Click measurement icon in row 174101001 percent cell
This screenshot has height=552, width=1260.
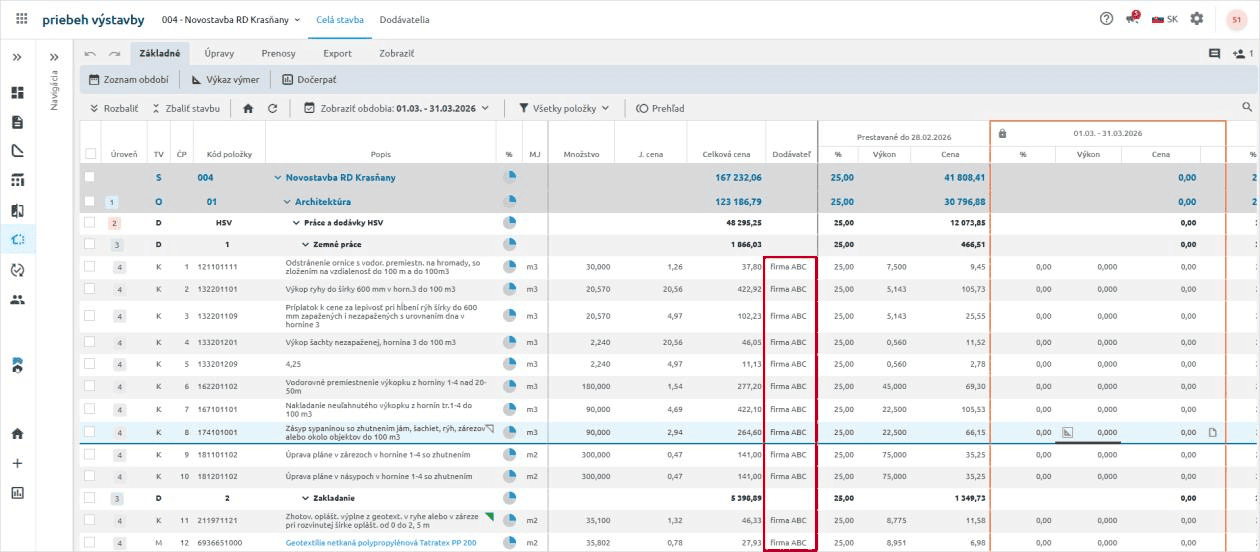click(x=1067, y=432)
